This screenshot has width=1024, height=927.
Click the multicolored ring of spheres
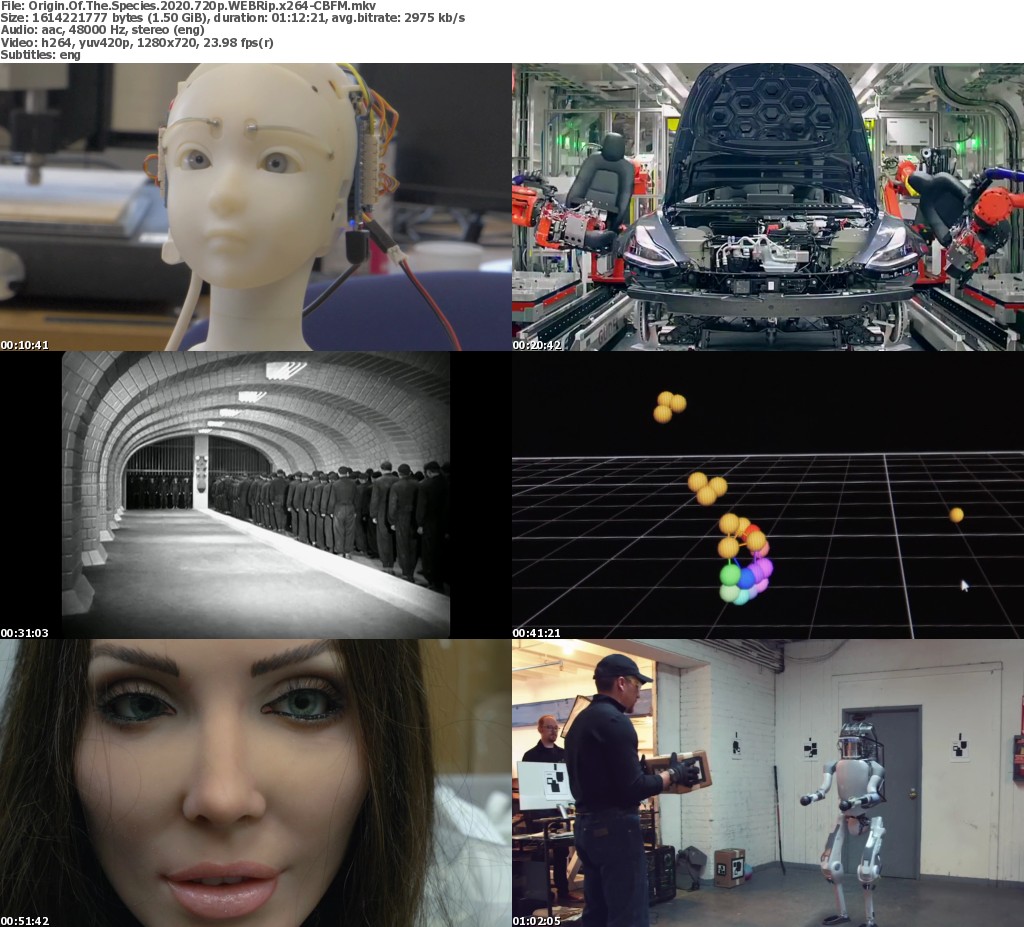coord(744,563)
